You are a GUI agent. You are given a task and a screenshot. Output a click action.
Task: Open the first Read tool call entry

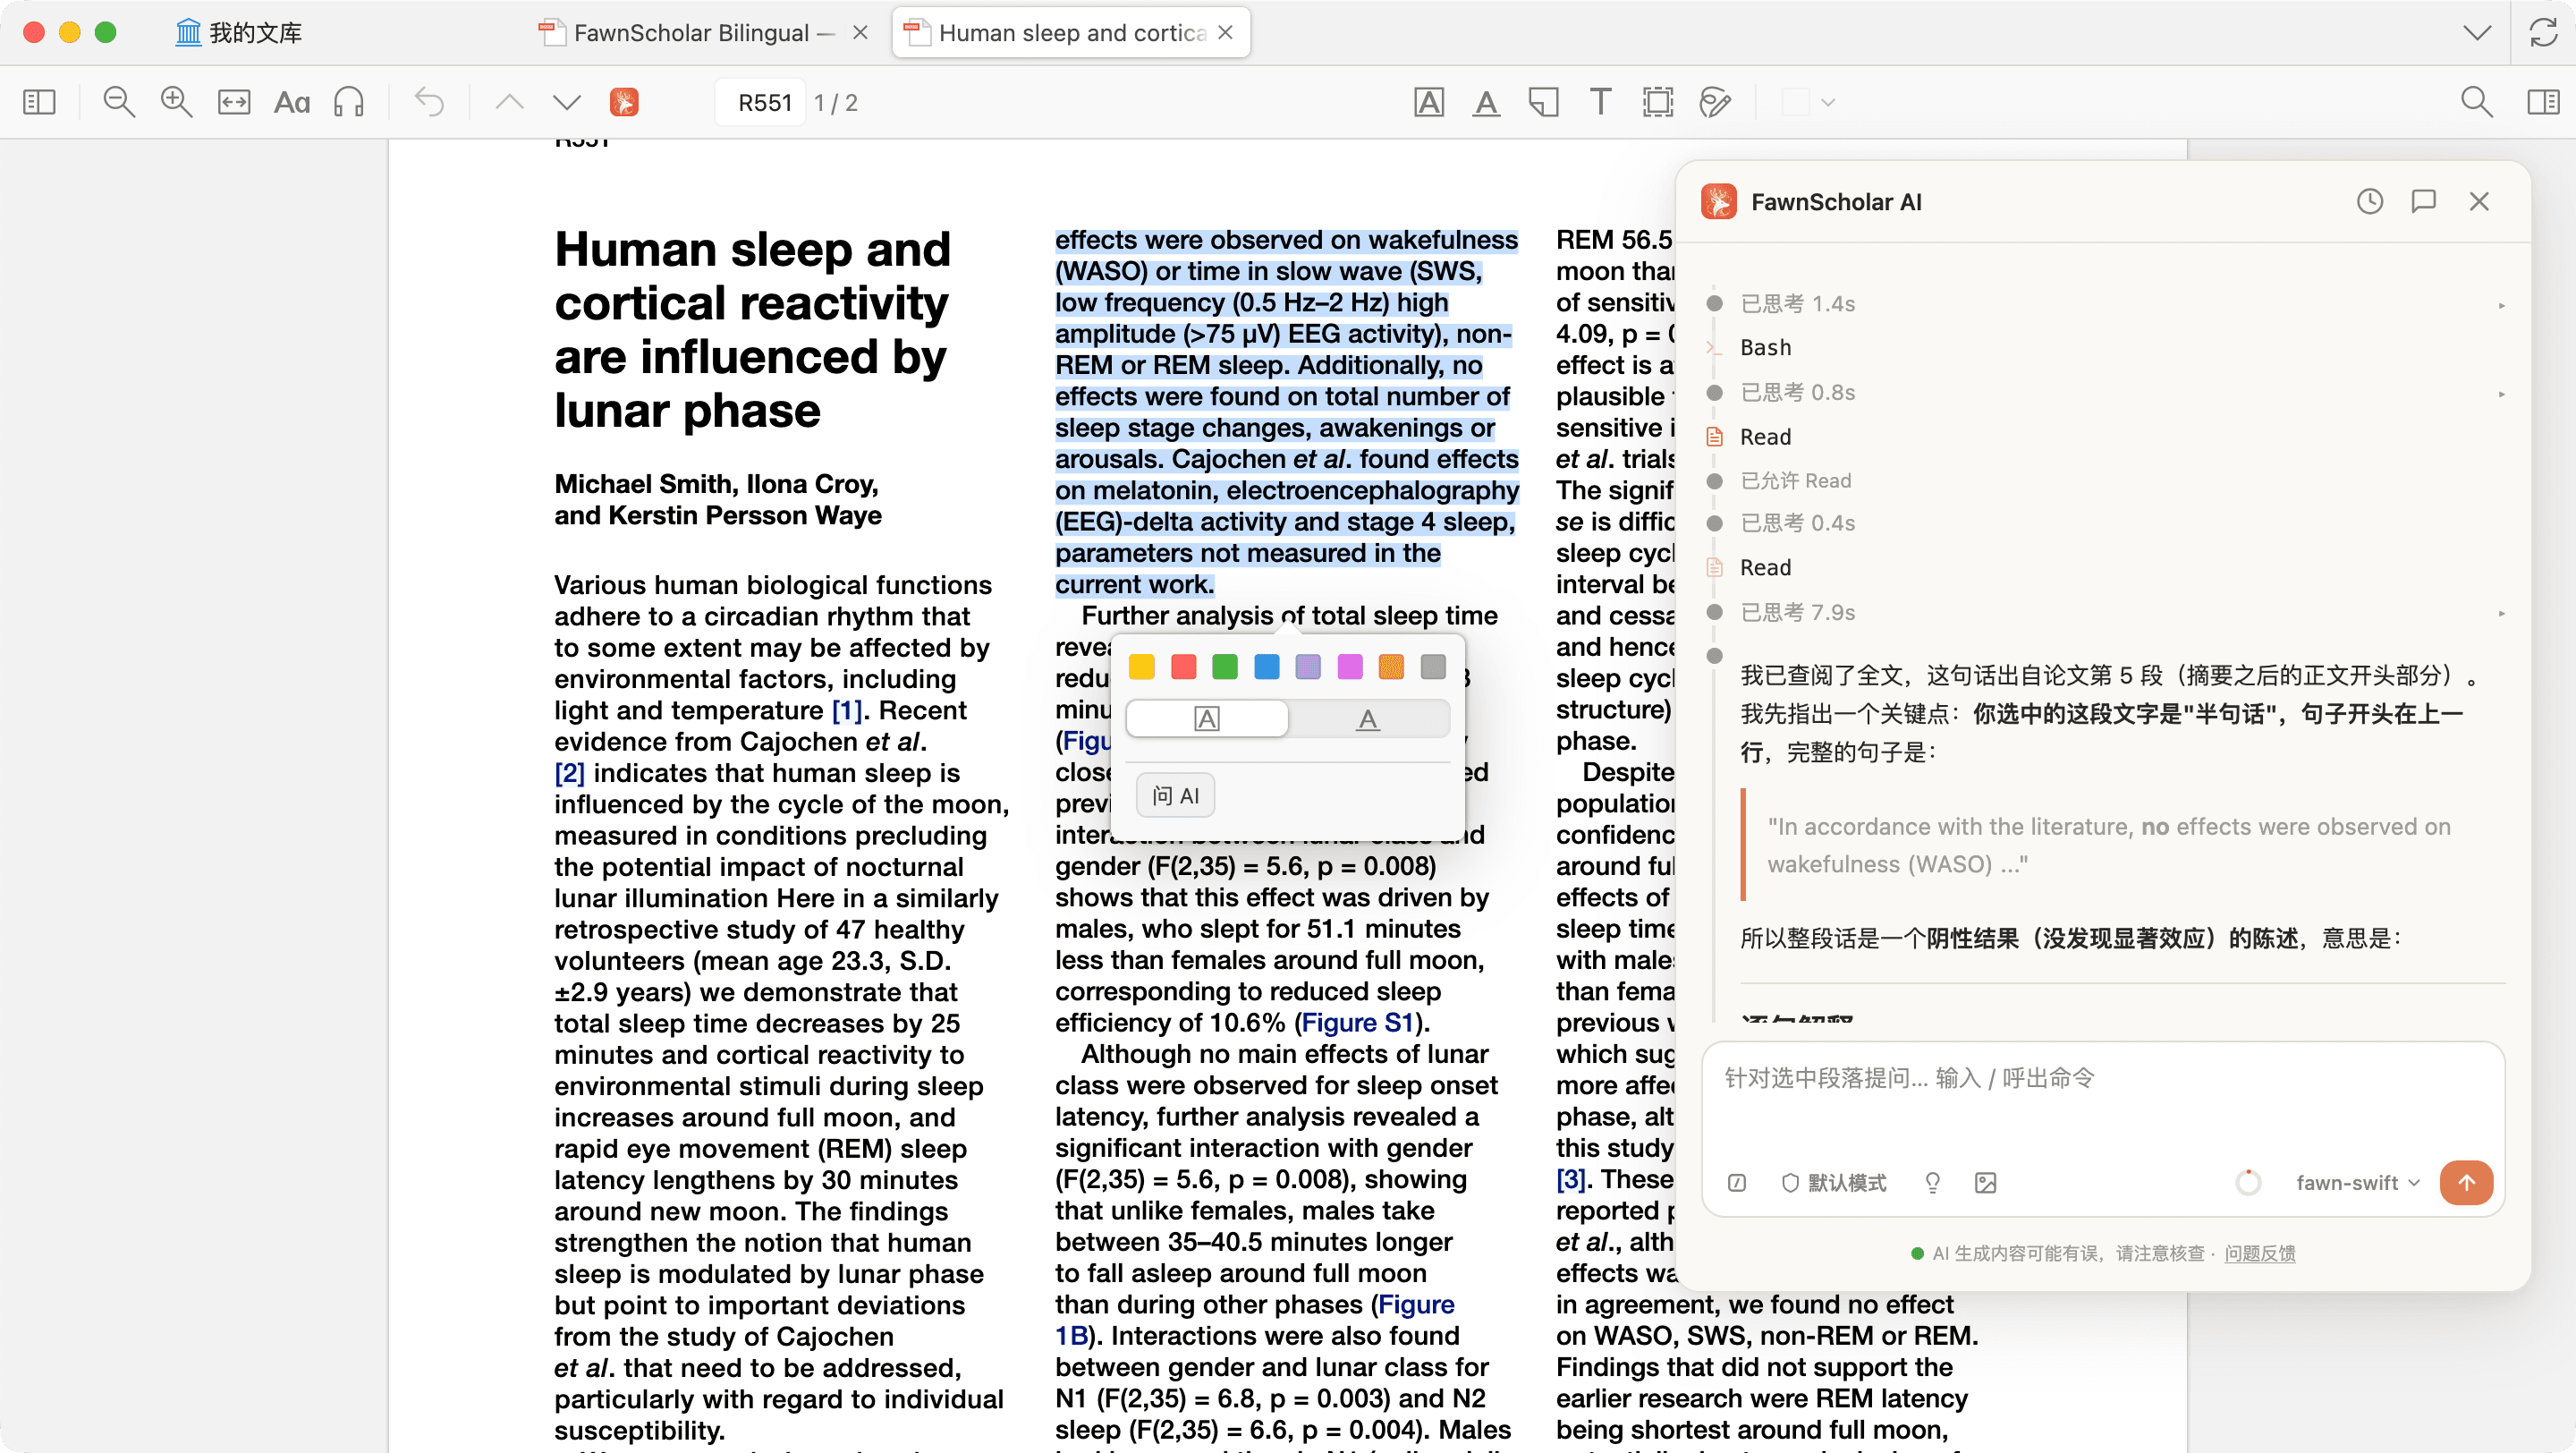tap(1765, 436)
